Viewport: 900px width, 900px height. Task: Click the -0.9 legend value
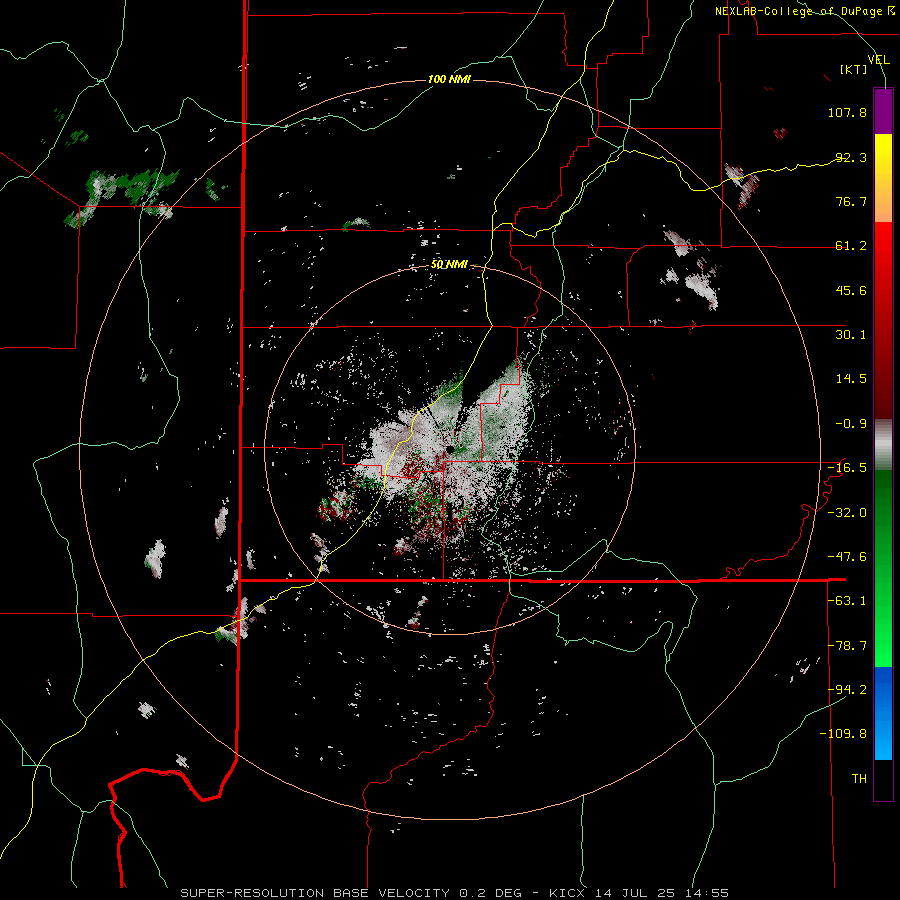[x=851, y=424]
